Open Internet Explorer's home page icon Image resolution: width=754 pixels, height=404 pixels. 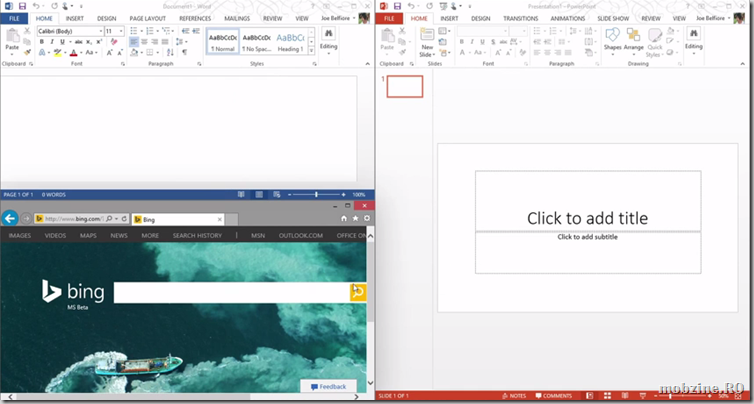click(x=344, y=218)
